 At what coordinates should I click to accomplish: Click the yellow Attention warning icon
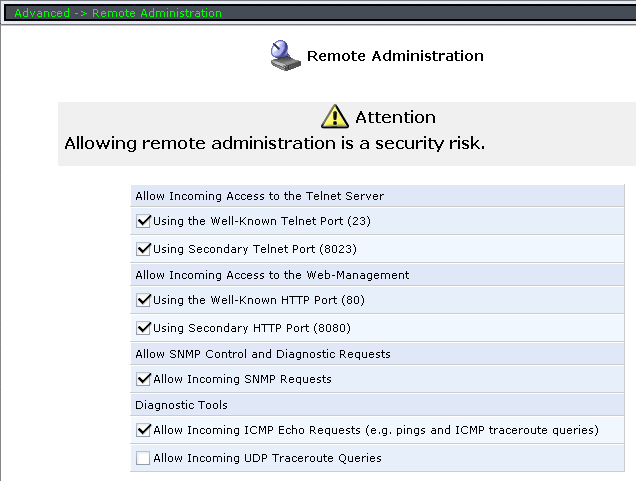(336, 116)
